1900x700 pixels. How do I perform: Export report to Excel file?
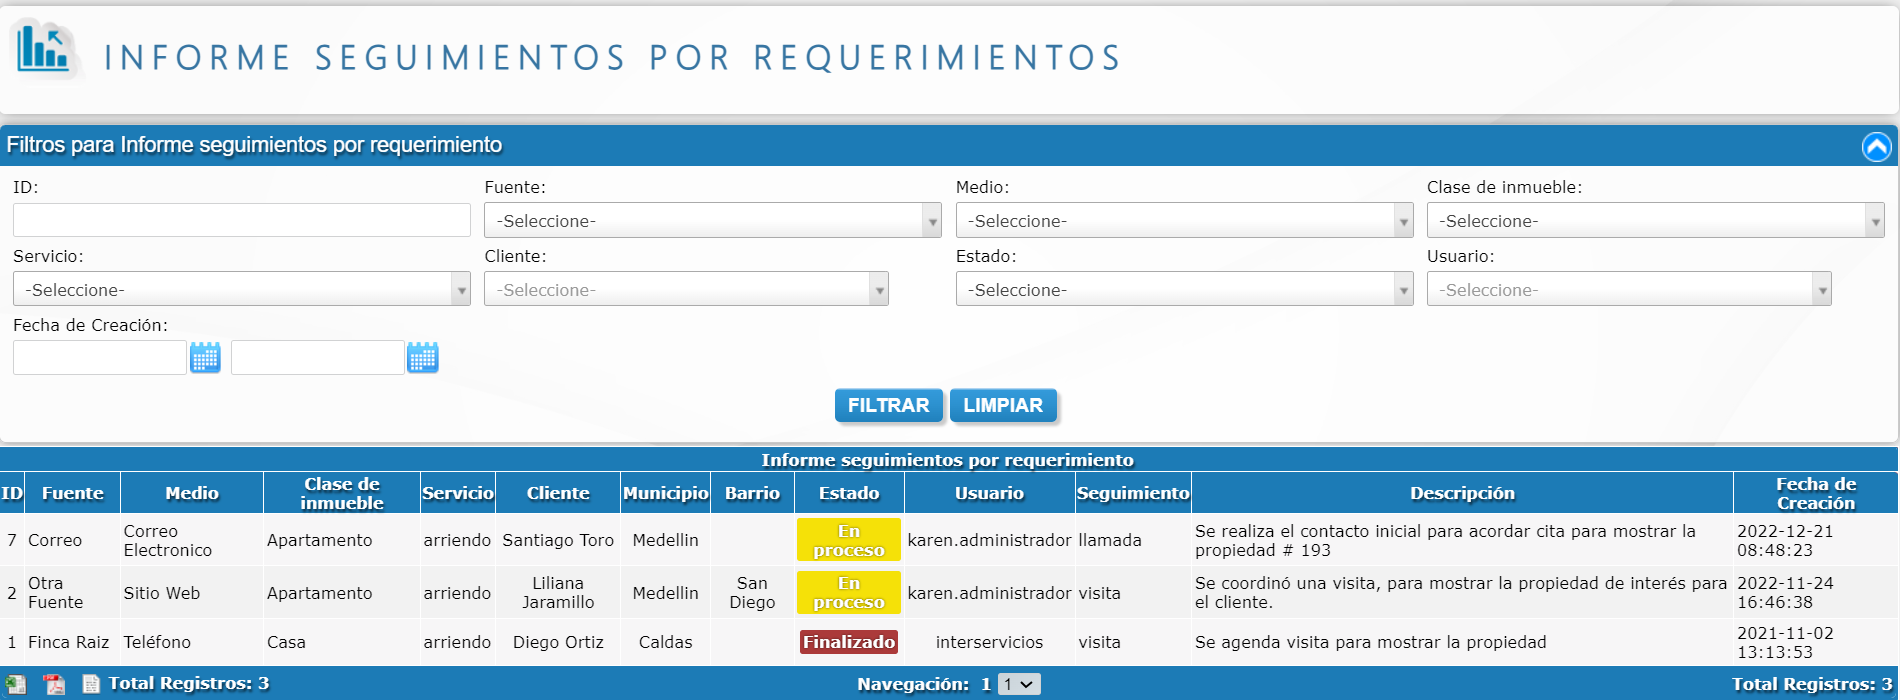[16, 684]
